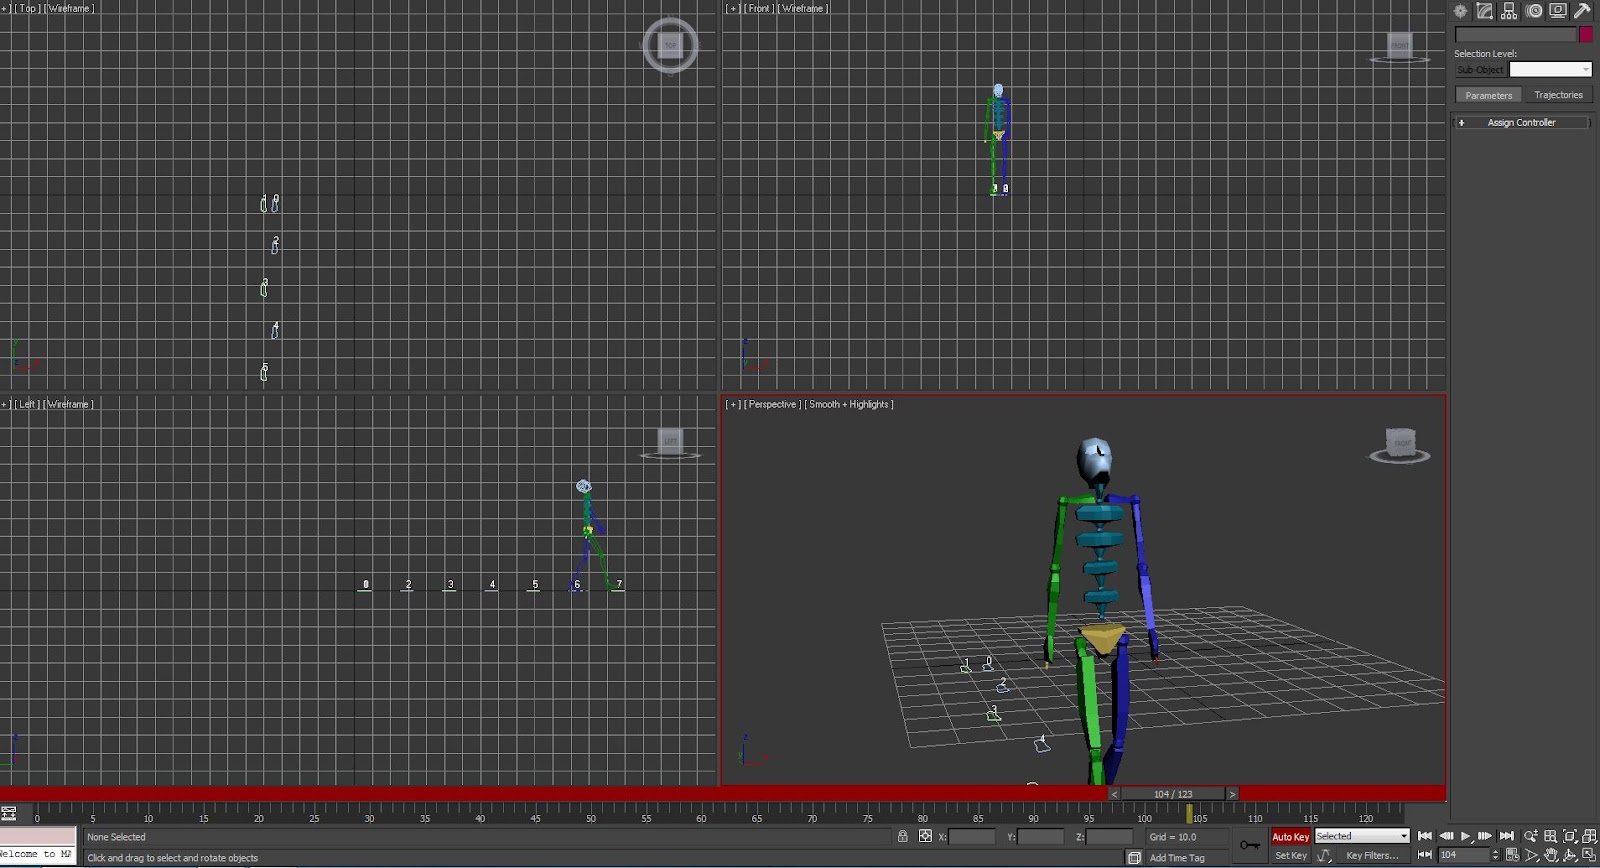
Task: Click Zoom Extents Selected
Action: (1570, 836)
